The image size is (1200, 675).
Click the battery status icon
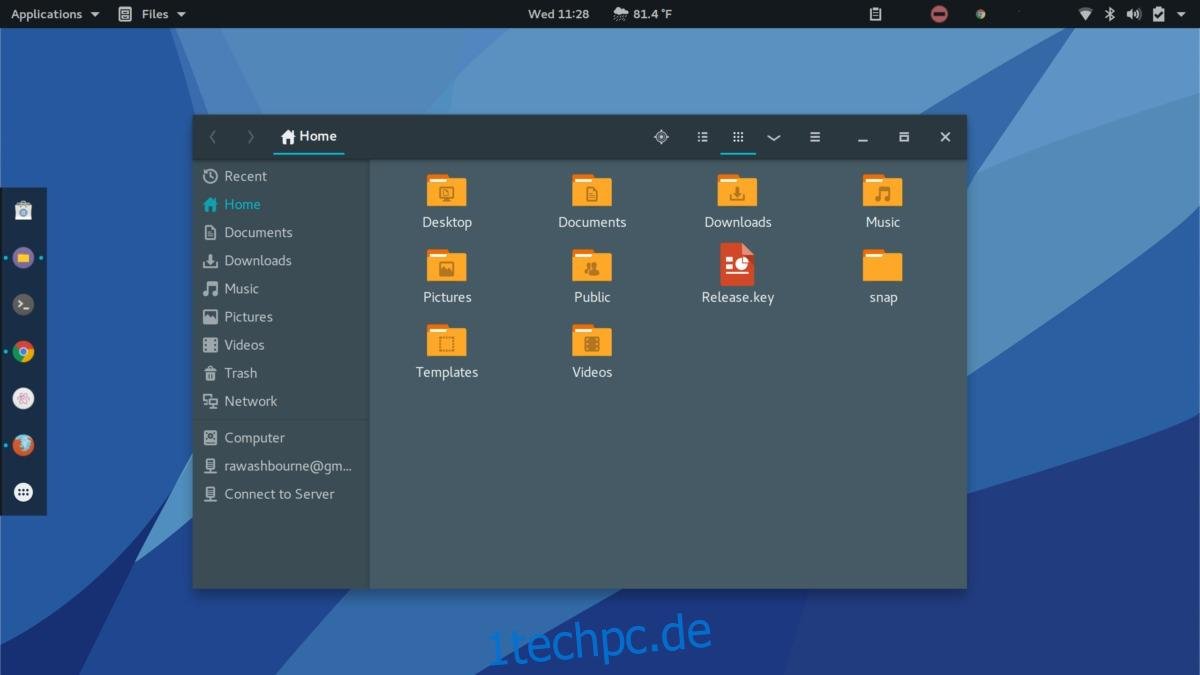[1159, 14]
